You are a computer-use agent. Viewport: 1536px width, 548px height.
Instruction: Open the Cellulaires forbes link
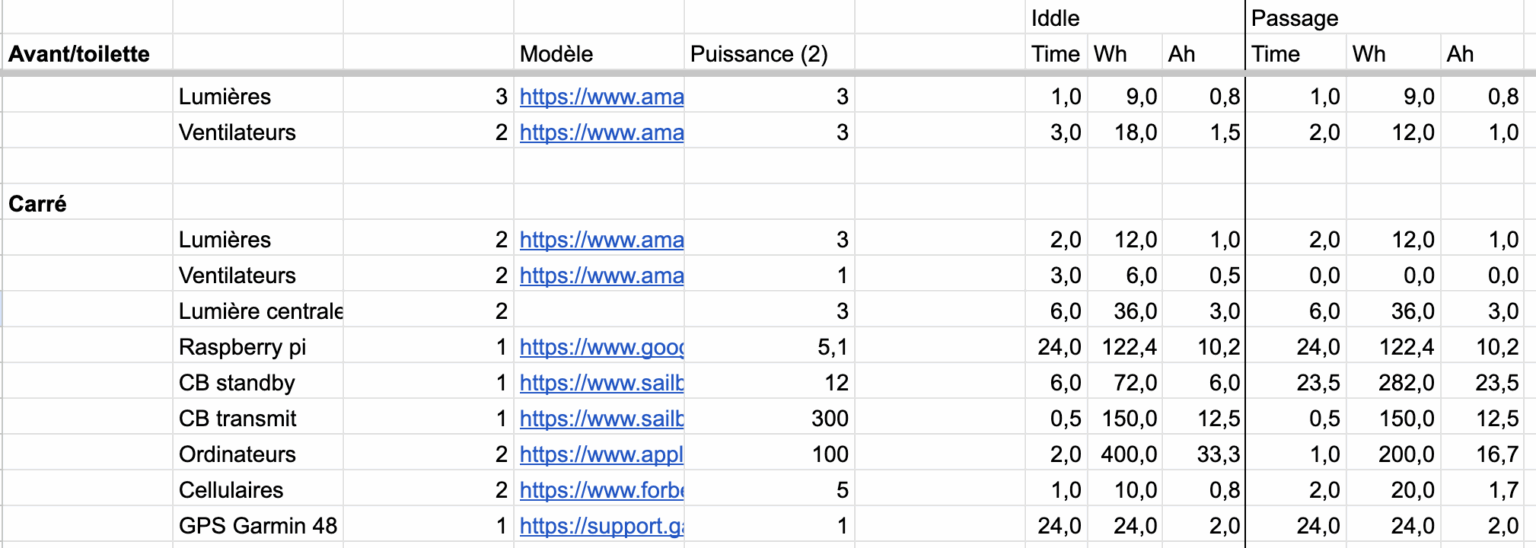click(601, 490)
